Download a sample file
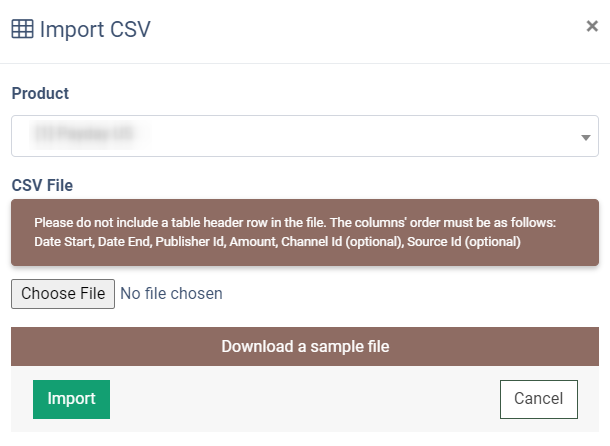Image resolution: width=610 pixels, height=446 pixels. click(305, 346)
